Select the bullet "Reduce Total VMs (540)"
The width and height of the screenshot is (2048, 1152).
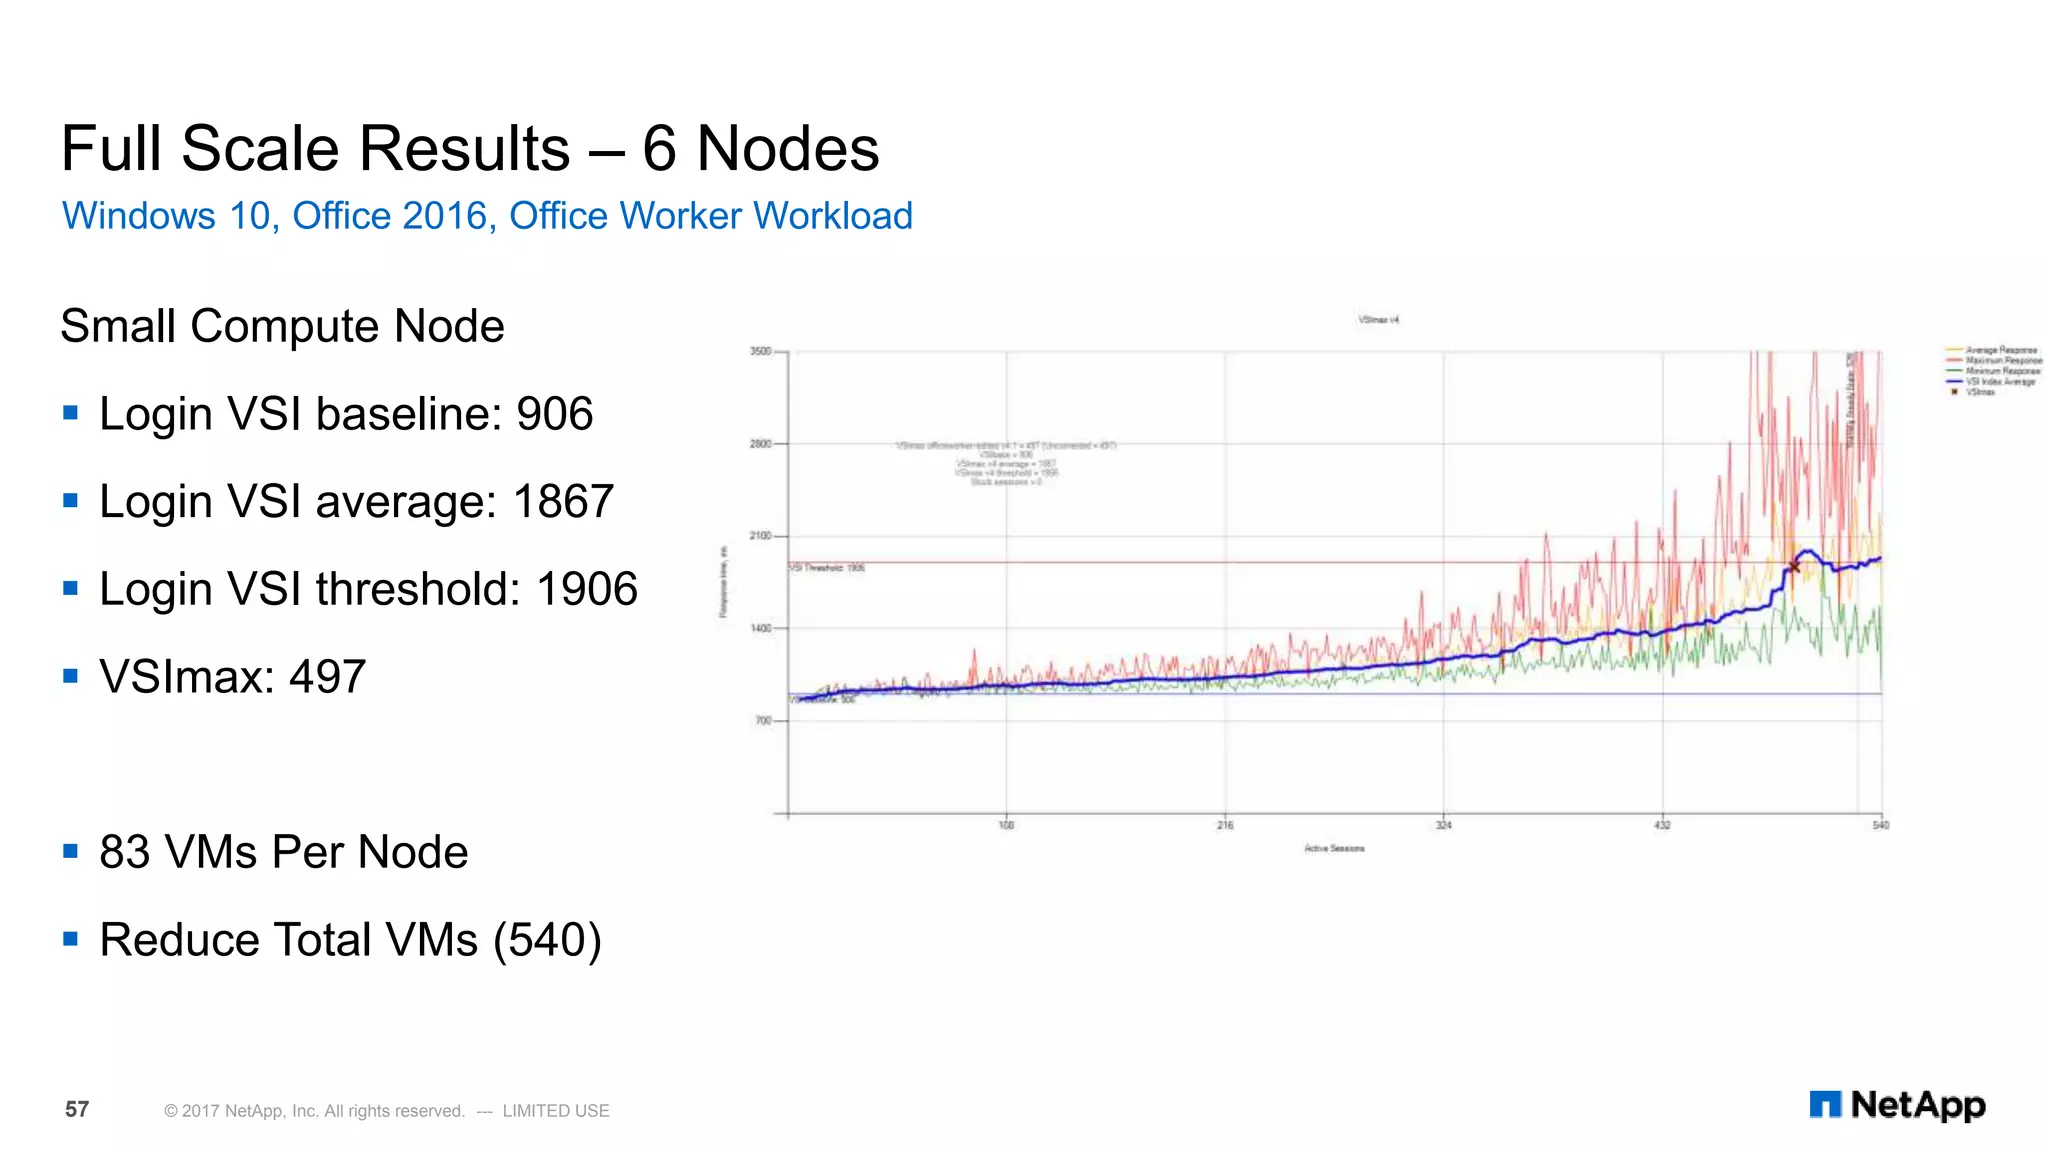(x=351, y=940)
